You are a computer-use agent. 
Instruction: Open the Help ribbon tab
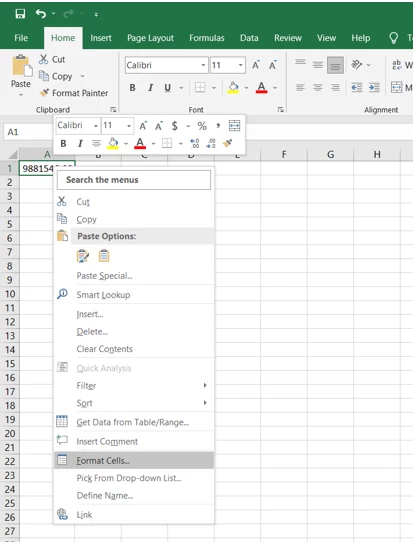coord(361,38)
